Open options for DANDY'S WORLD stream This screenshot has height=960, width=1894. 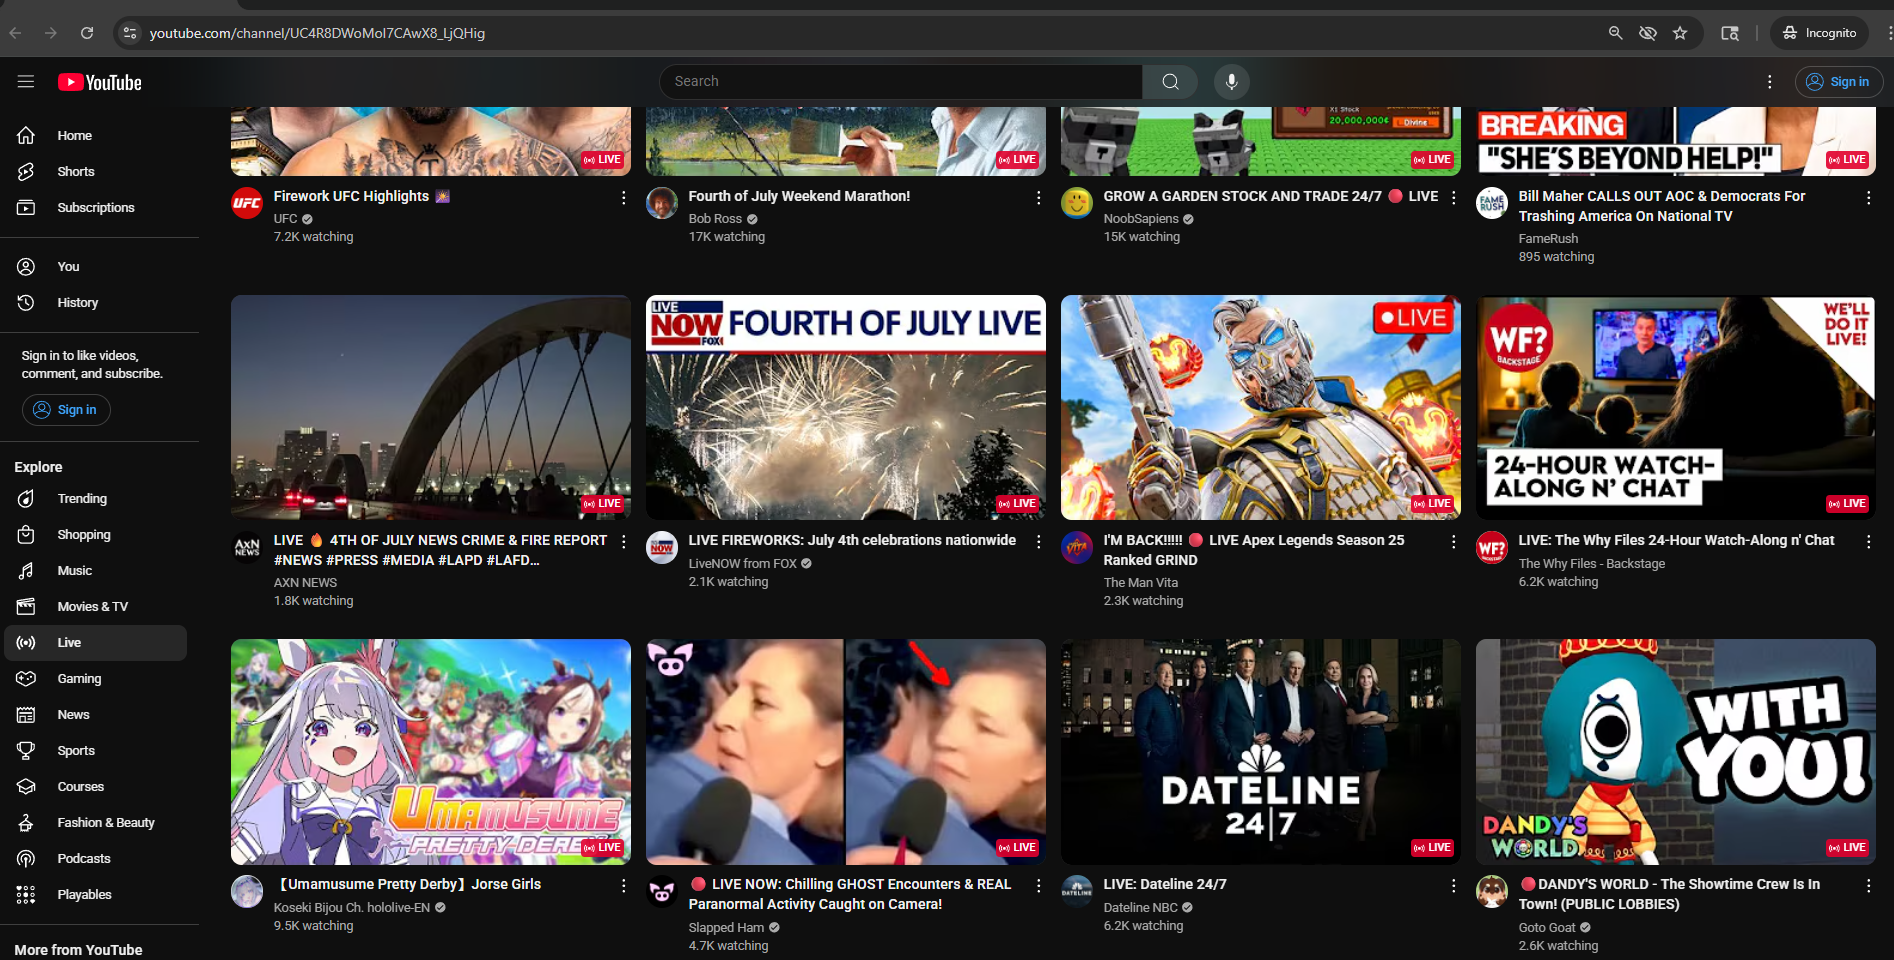pos(1868,886)
